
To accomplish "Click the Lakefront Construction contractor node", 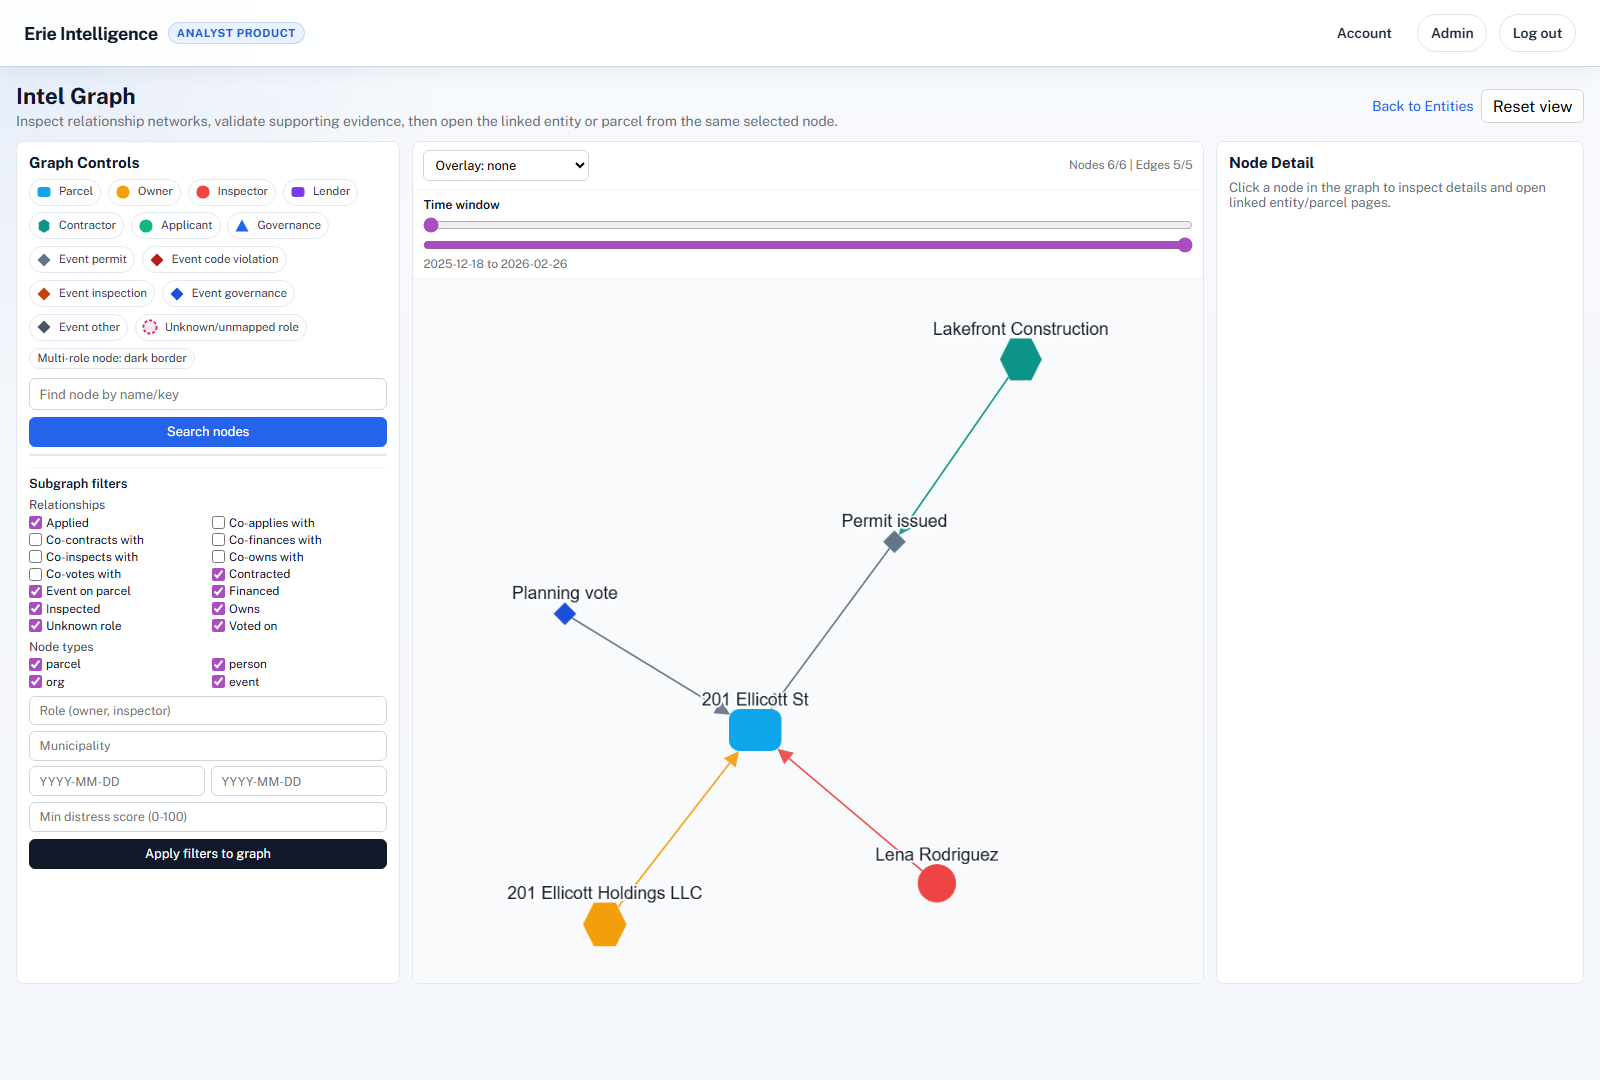I will (1020, 360).
